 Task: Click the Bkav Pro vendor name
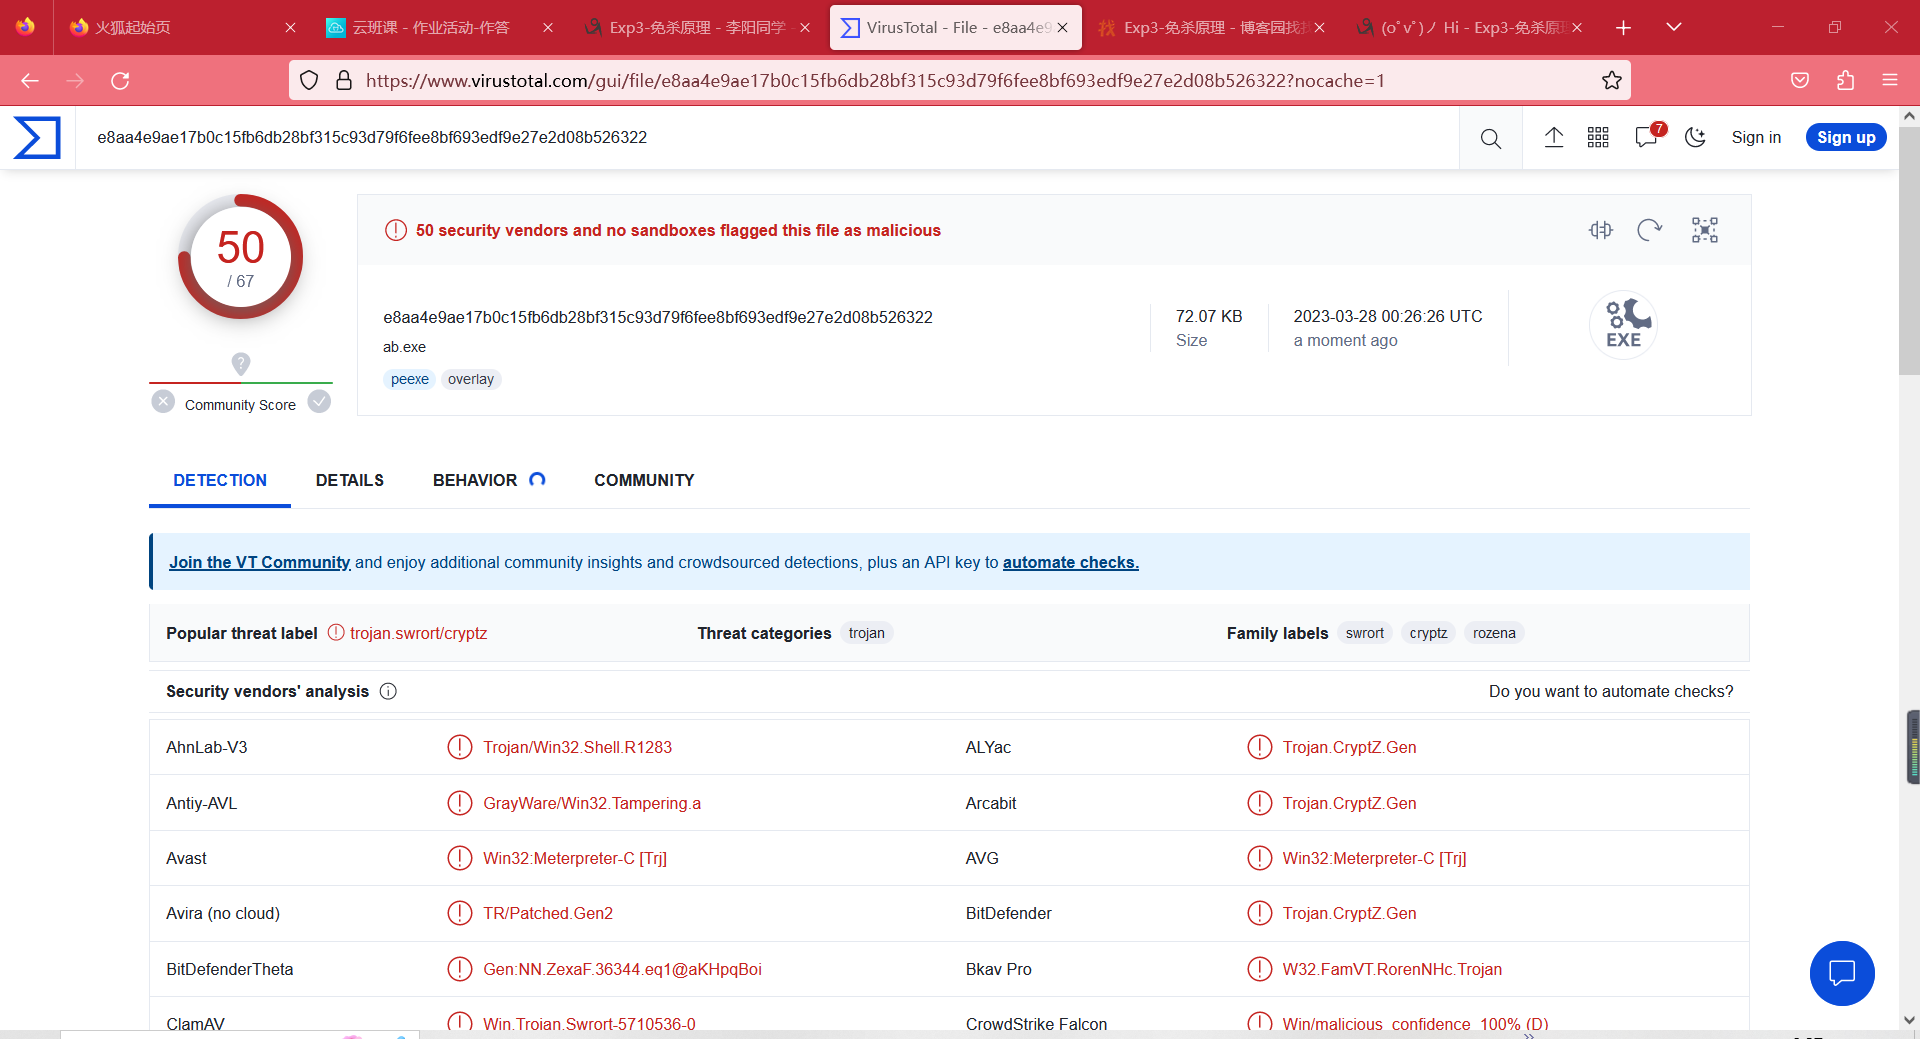[999, 969]
